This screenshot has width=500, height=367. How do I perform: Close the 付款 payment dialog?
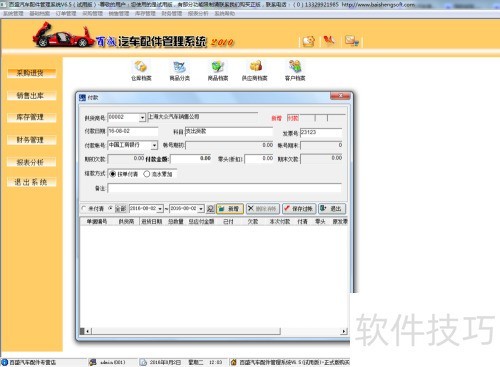(340, 96)
